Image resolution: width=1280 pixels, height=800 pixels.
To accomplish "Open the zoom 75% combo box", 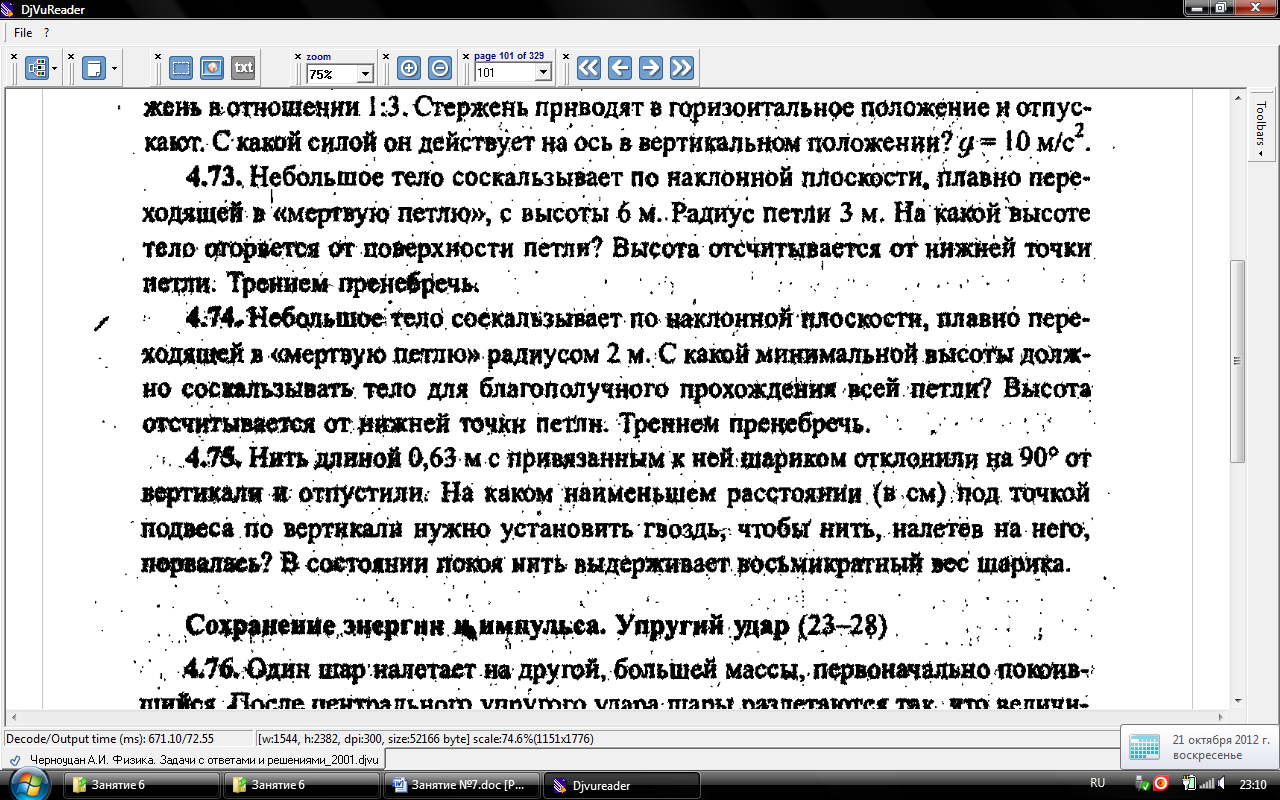I will pyautogui.click(x=339, y=73).
